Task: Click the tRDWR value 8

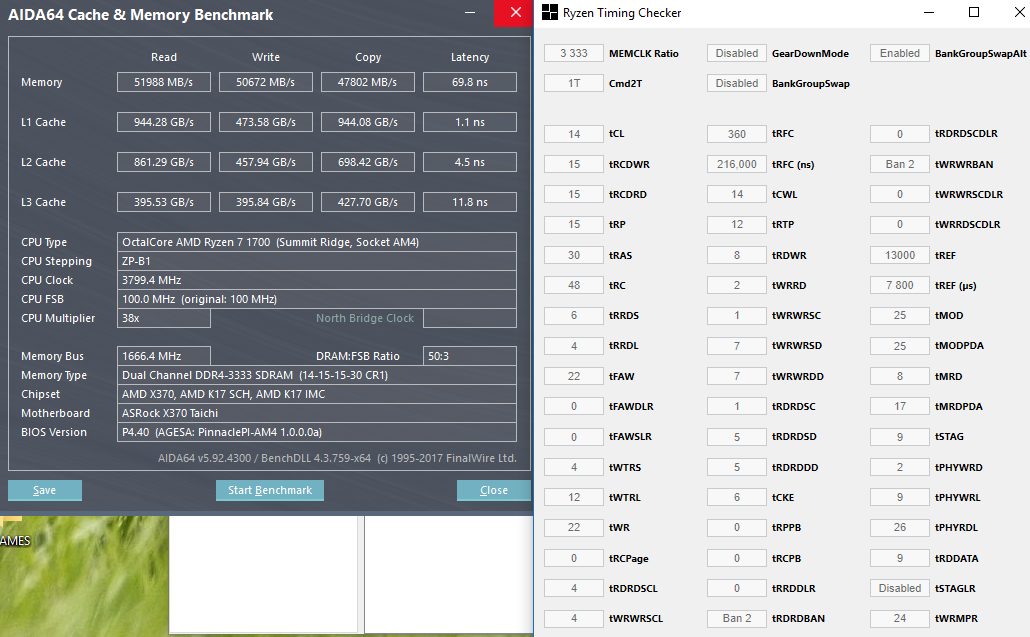Action: 736,255
